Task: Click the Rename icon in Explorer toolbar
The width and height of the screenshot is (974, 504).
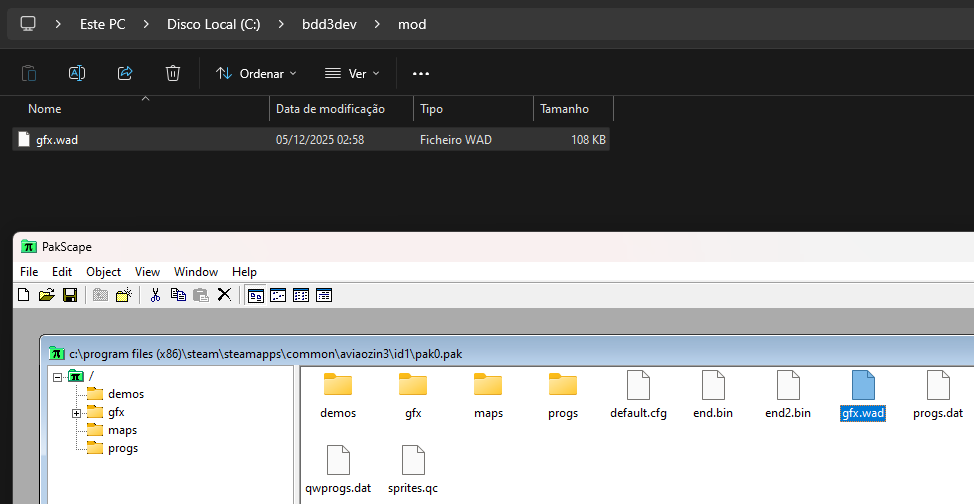Action: pos(77,73)
